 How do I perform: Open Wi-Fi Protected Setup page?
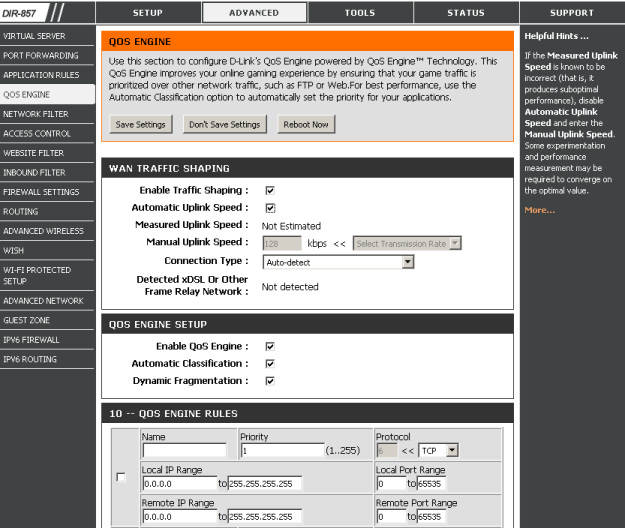[x=47, y=275]
